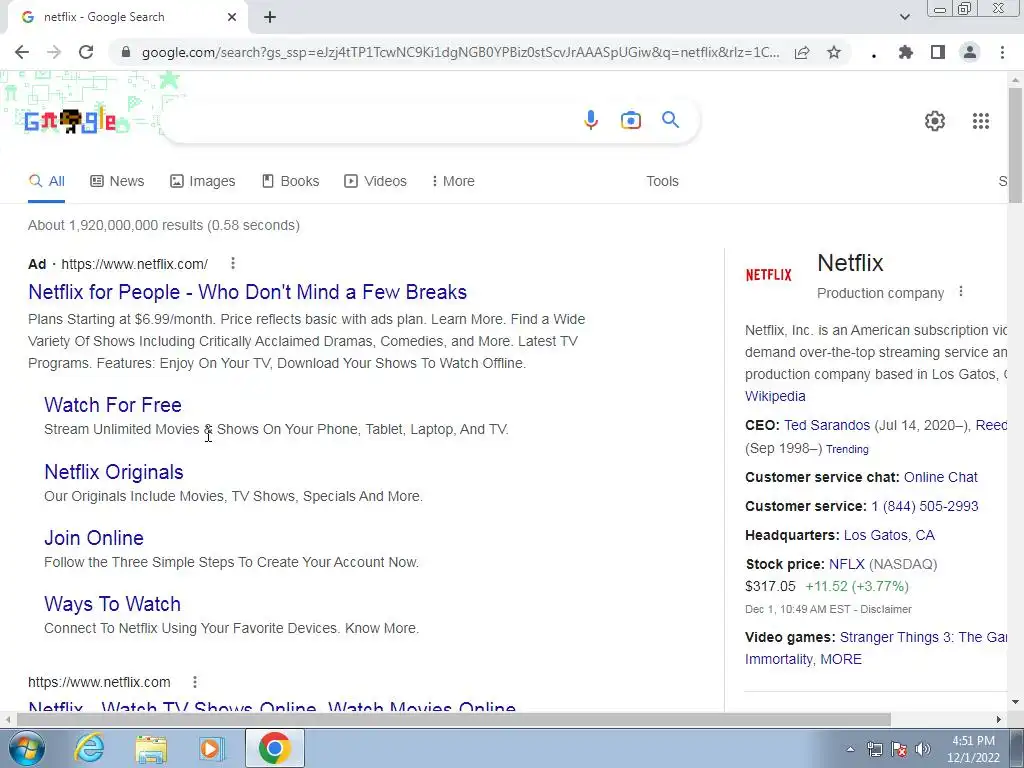
Task: Open the Ways To Watch sitelink
Action: (112, 604)
